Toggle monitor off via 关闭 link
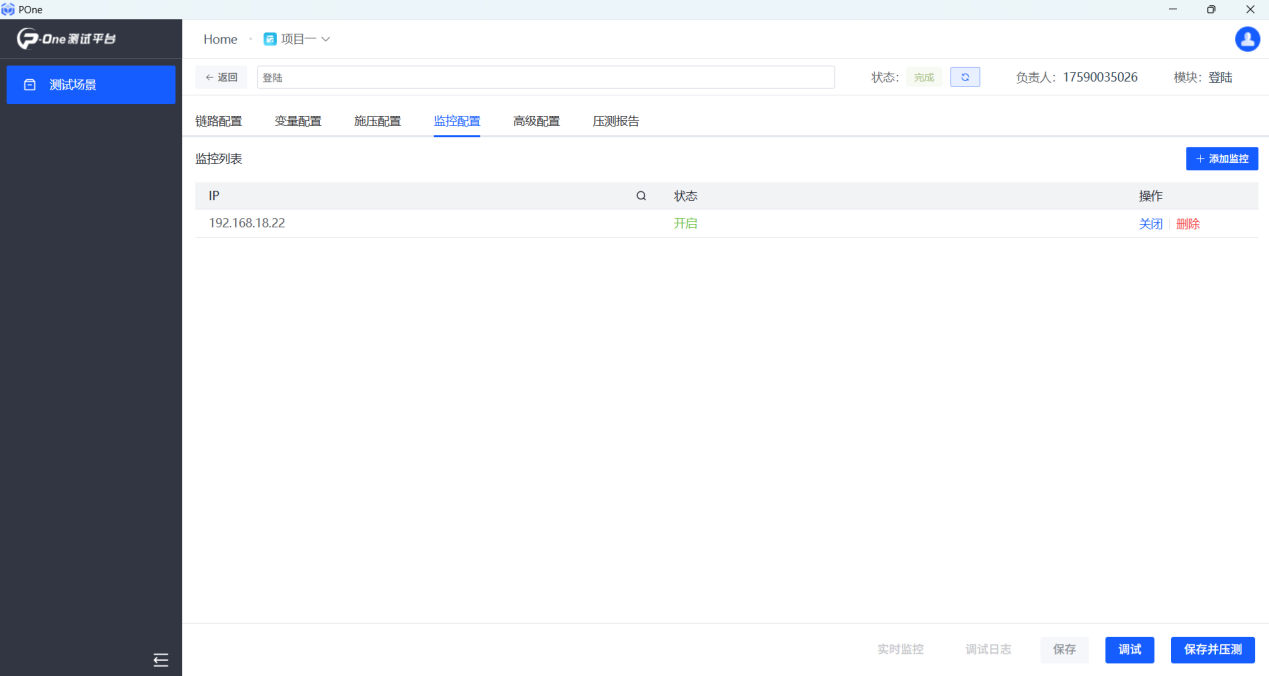1269x676 pixels. (1150, 224)
